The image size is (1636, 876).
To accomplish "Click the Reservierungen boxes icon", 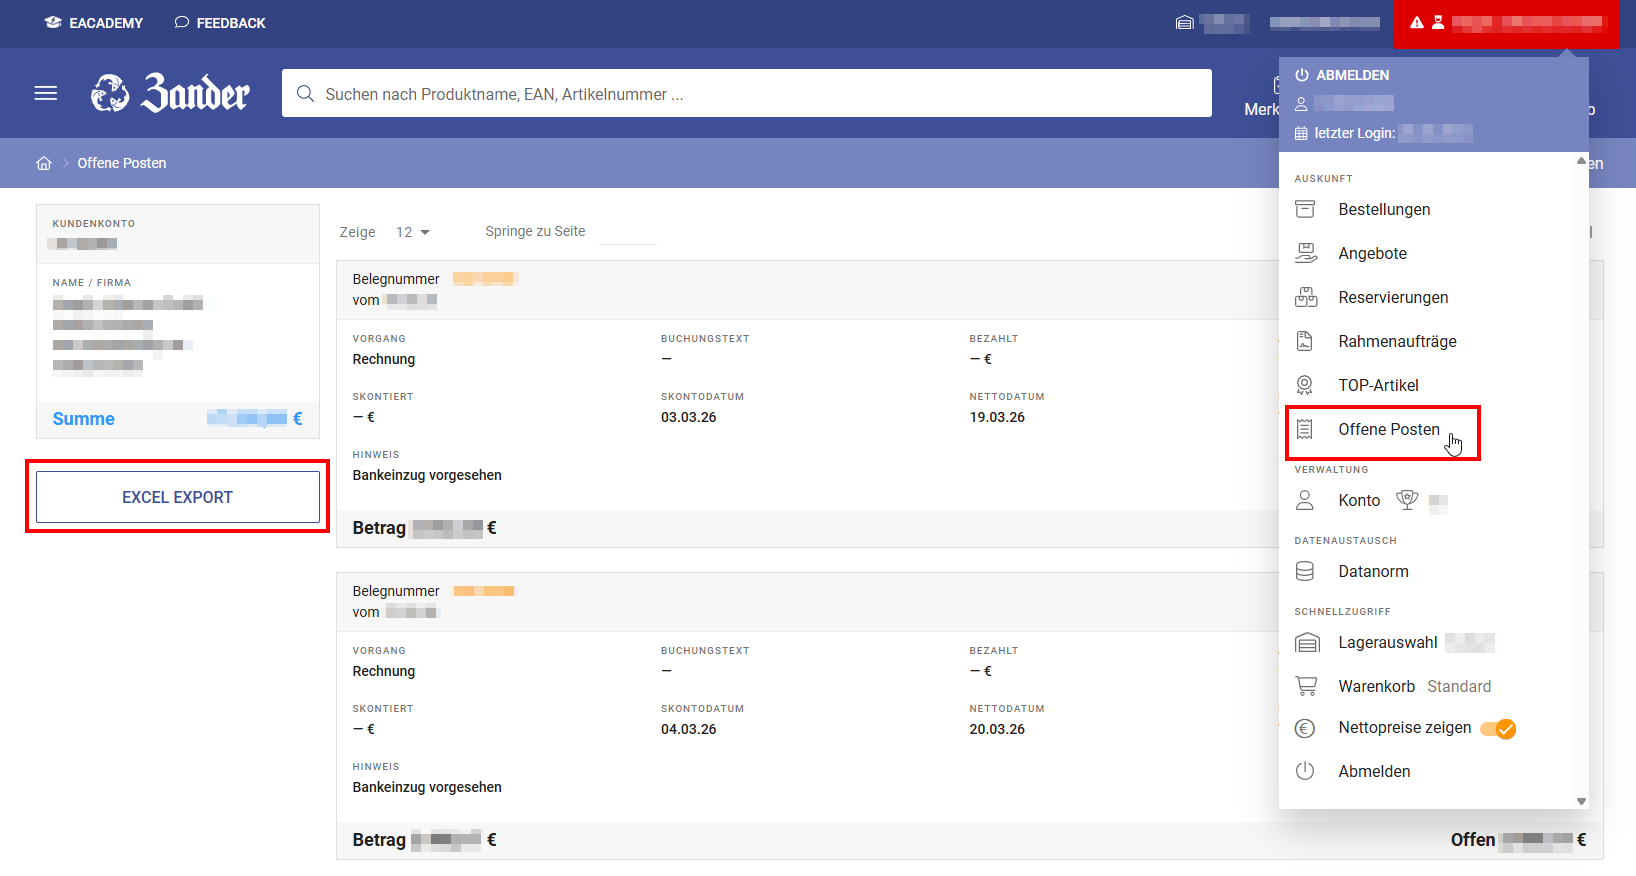I will 1306,297.
